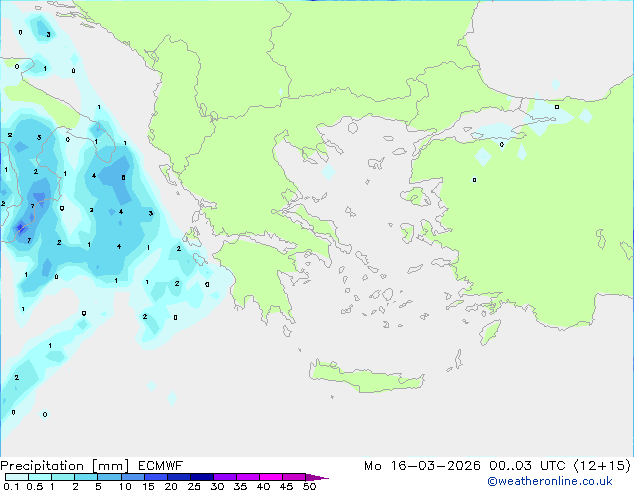Pick the 1–2 mm legend swatch
634x490 pixels.
tap(63, 477)
